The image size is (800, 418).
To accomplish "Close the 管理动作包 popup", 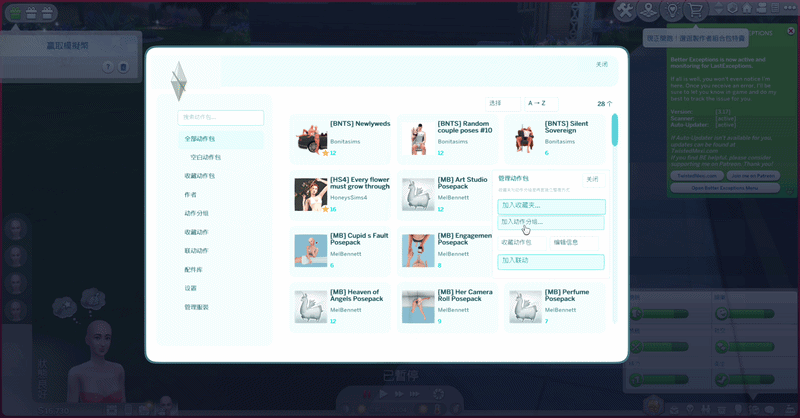I will [593, 180].
